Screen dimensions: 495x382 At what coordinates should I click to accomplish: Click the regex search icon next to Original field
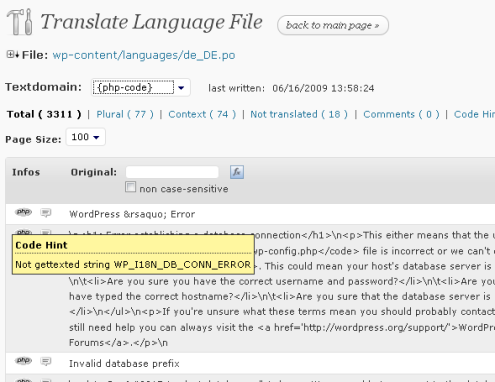pos(237,172)
